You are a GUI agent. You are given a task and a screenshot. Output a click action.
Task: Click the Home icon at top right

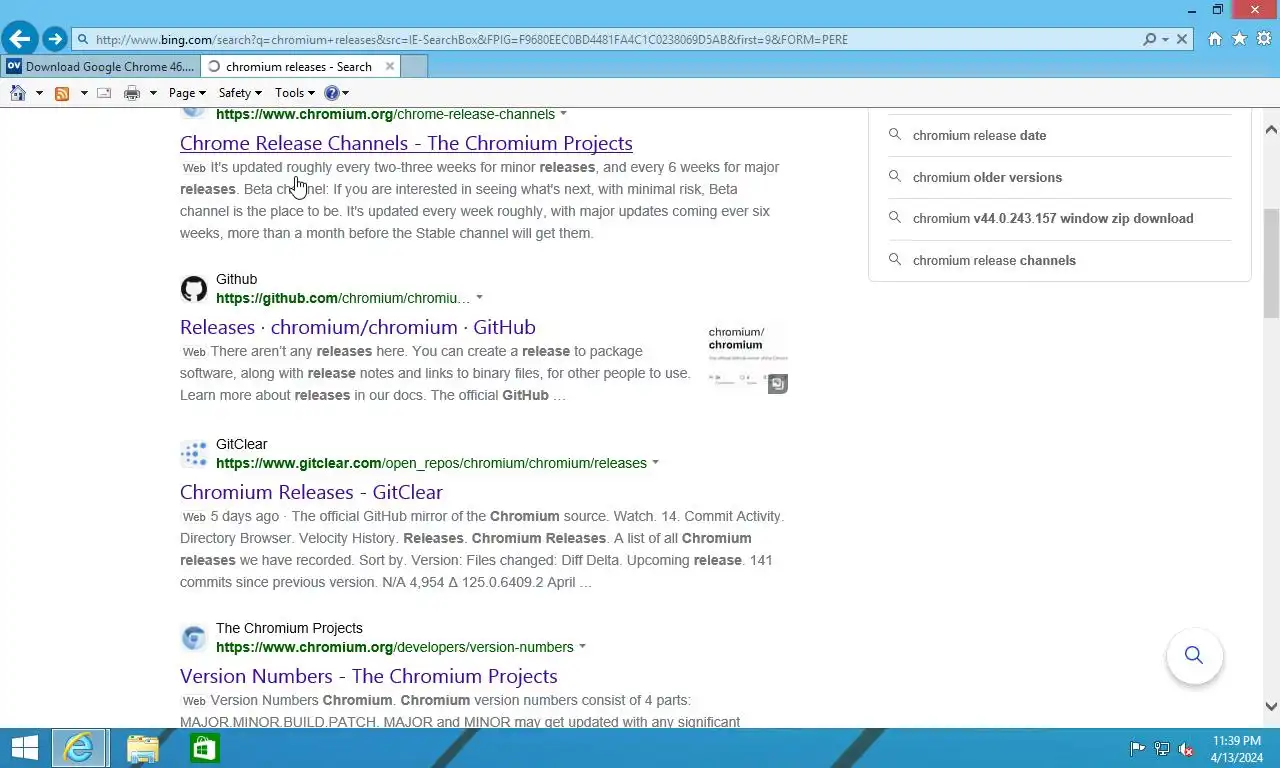click(1215, 39)
